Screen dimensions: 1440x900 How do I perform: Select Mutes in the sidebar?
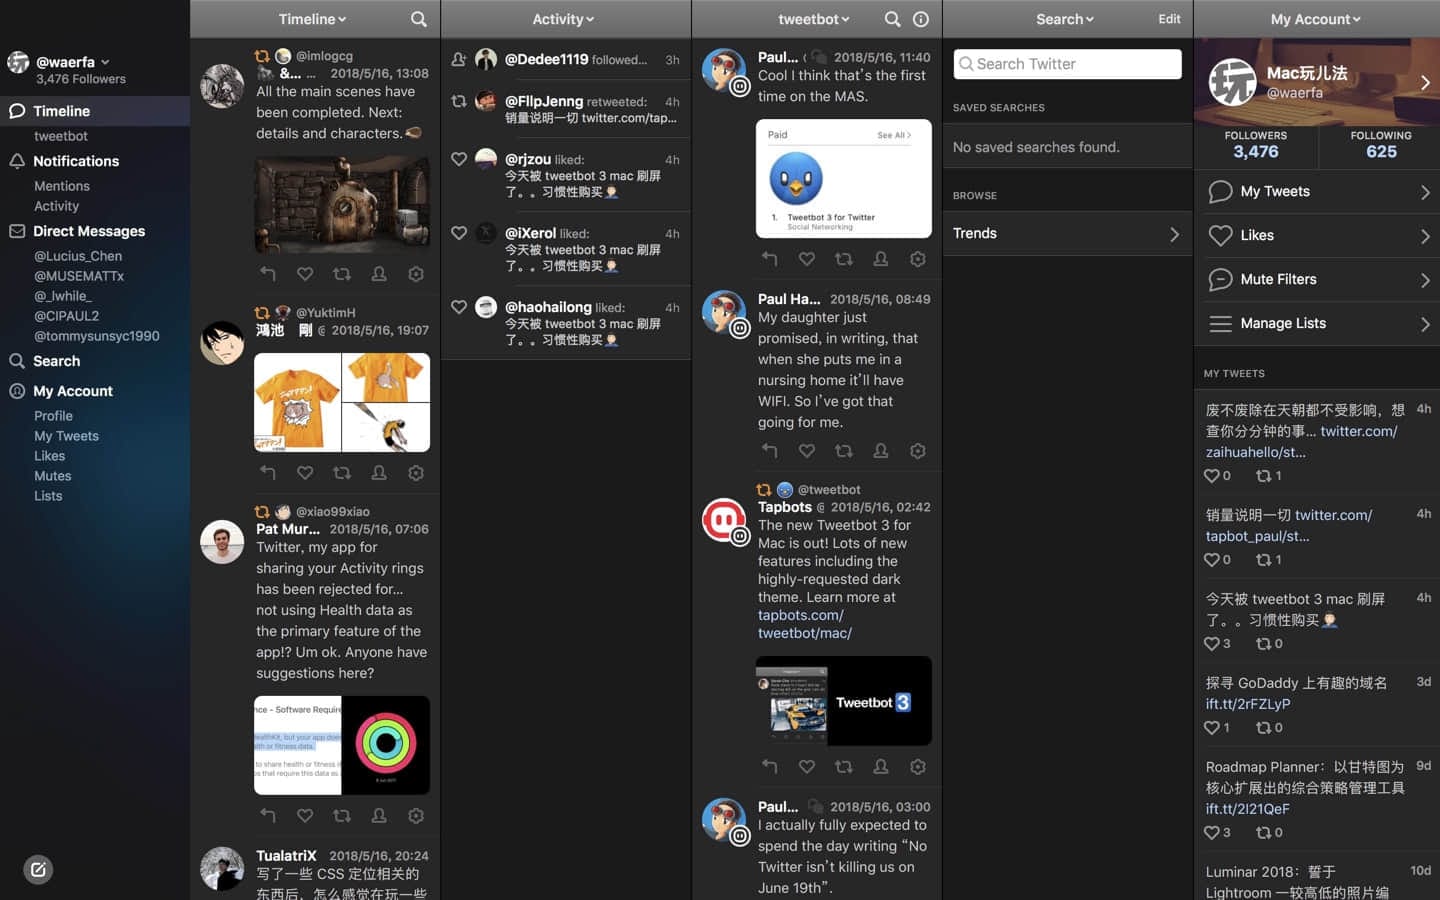coord(52,476)
